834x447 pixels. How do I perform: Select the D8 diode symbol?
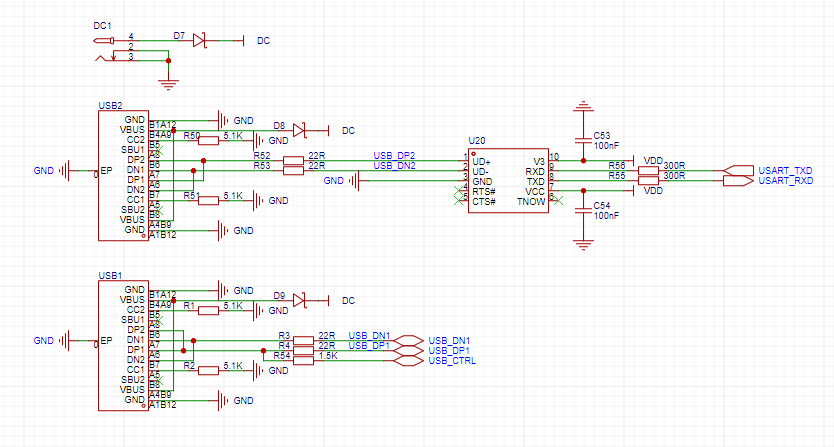click(x=299, y=130)
